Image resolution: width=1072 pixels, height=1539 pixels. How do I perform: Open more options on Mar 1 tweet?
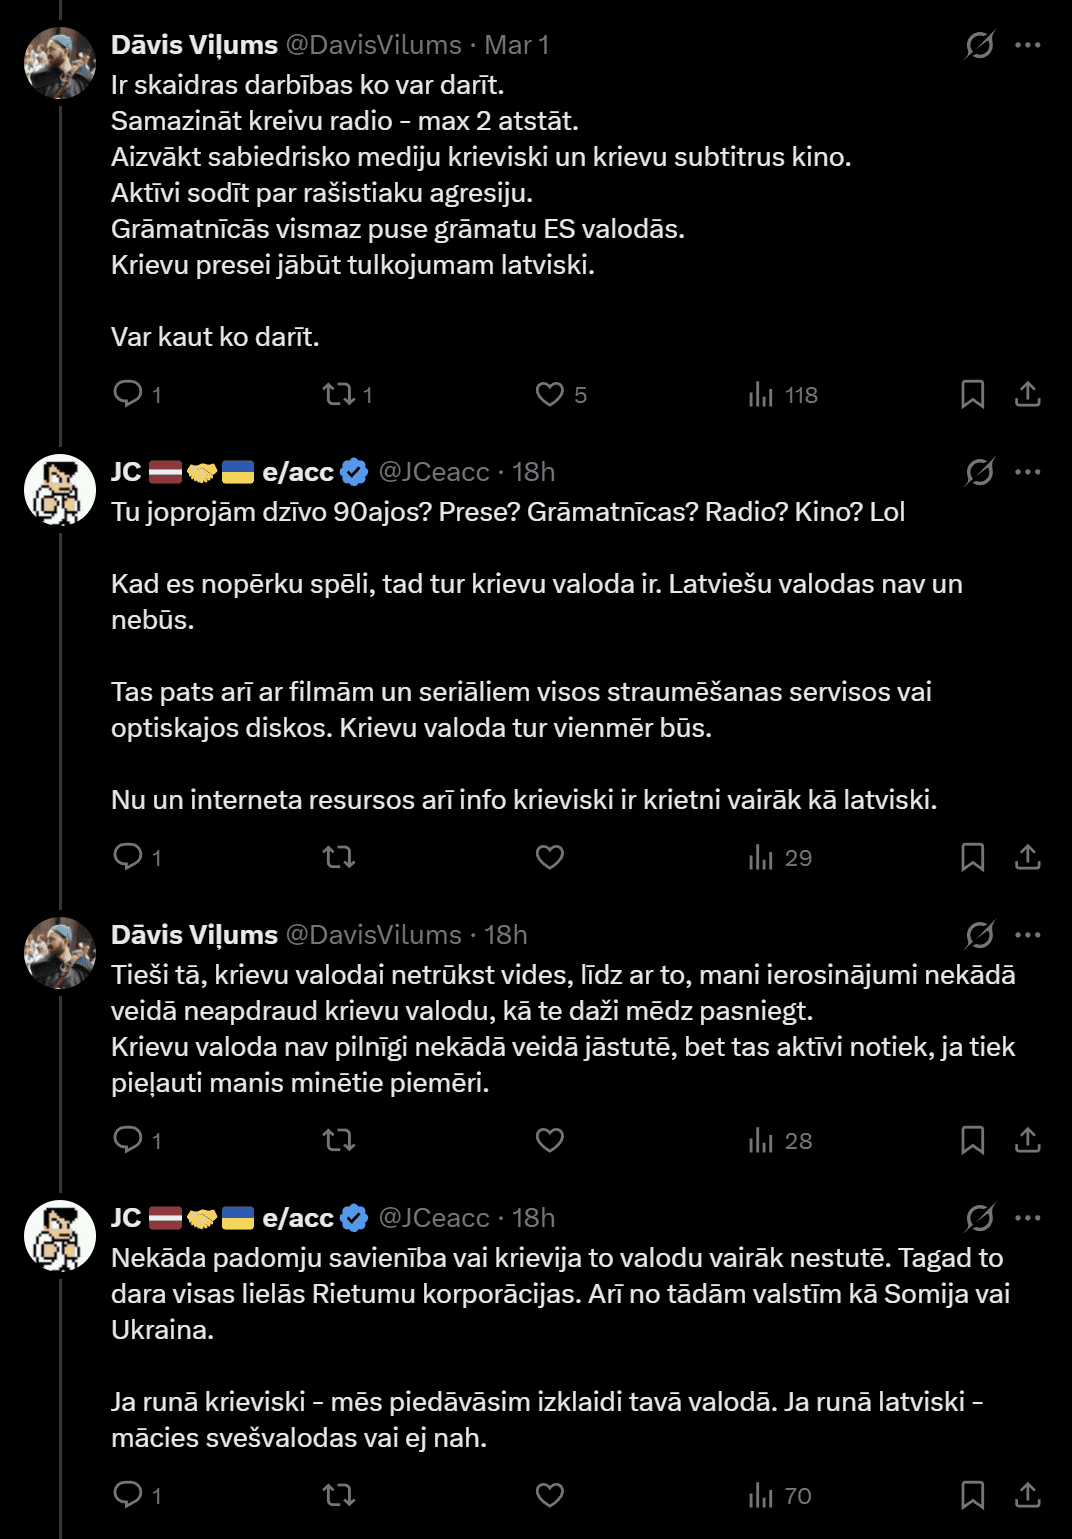(x=1028, y=45)
